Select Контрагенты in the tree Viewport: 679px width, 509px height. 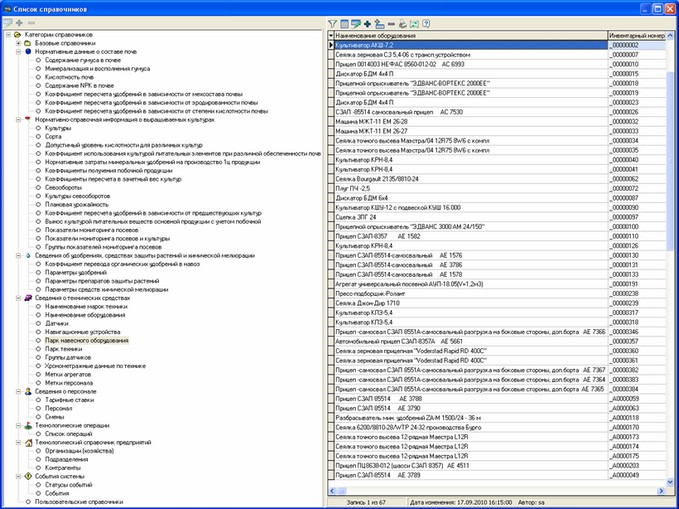click(x=67, y=467)
